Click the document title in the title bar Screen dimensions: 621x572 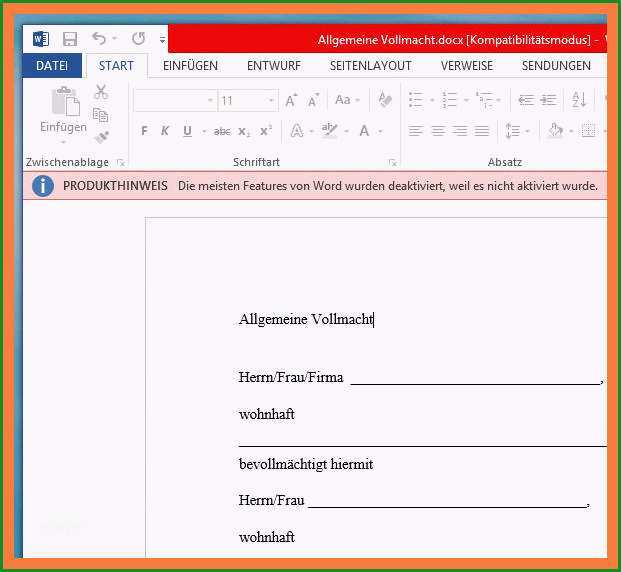coord(454,40)
